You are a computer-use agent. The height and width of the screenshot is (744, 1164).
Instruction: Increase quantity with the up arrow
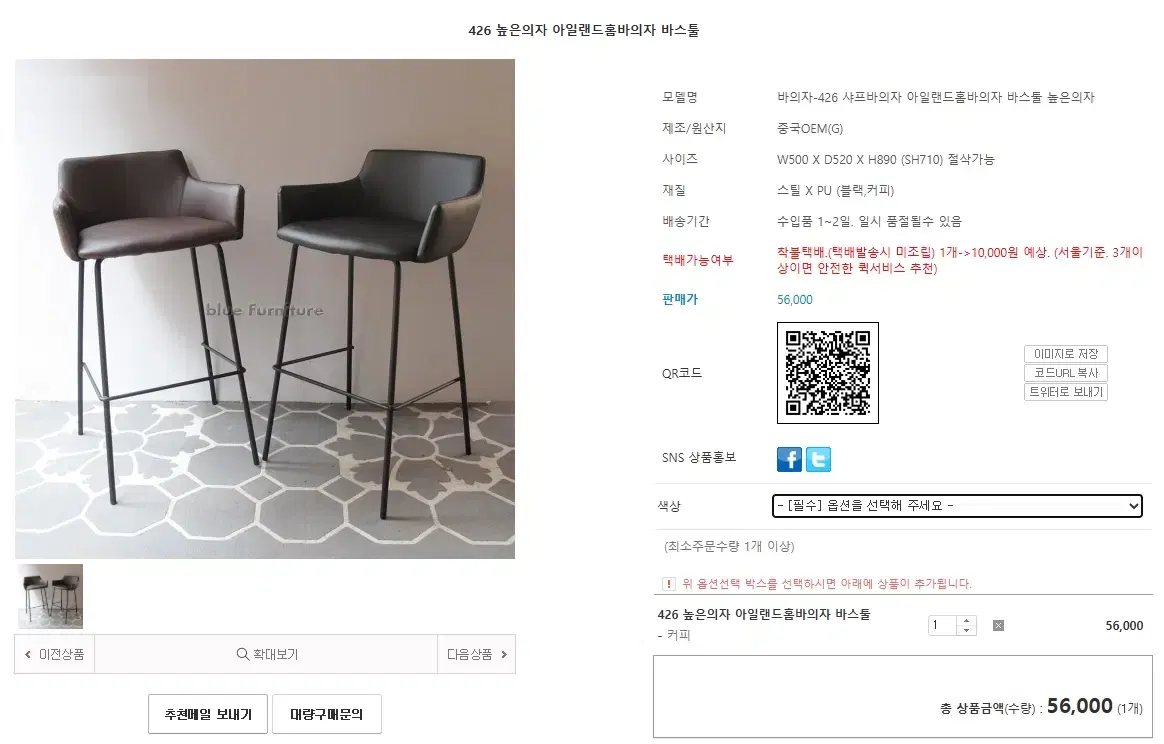click(x=966, y=621)
